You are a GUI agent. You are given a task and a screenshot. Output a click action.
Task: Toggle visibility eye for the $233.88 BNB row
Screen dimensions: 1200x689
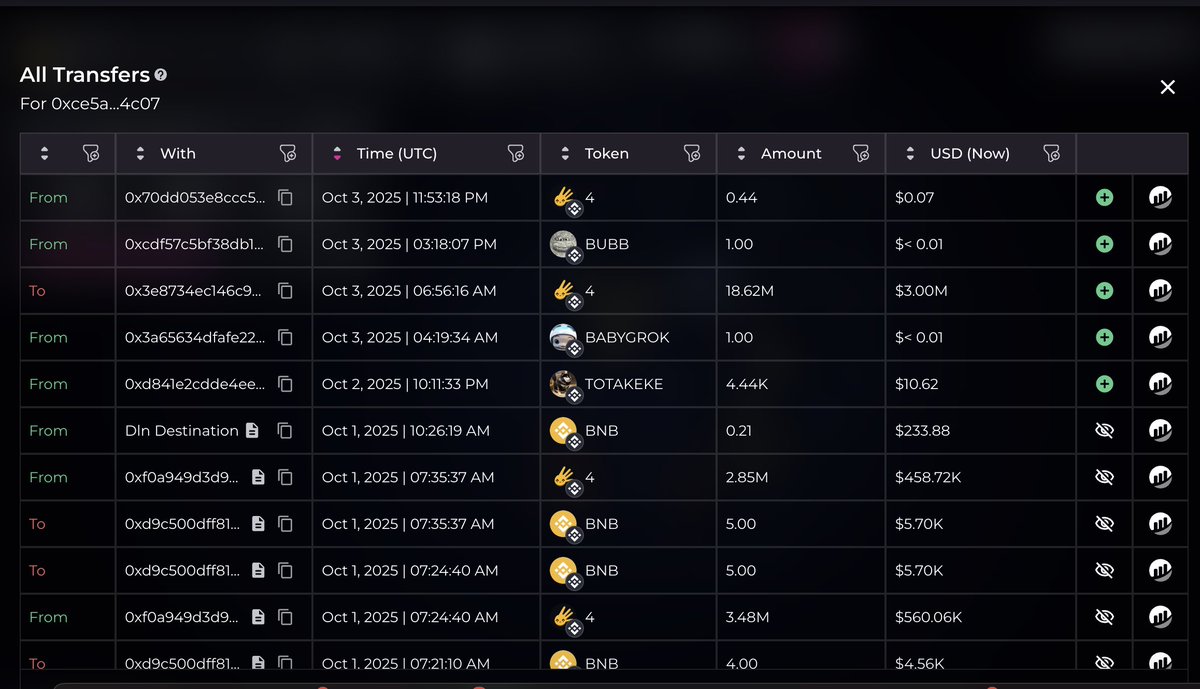[1104, 431]
